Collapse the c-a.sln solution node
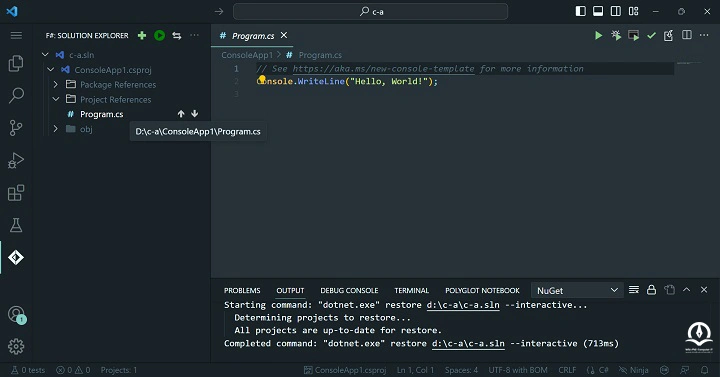Screen dimensions: 720x377 coord(45,54)
